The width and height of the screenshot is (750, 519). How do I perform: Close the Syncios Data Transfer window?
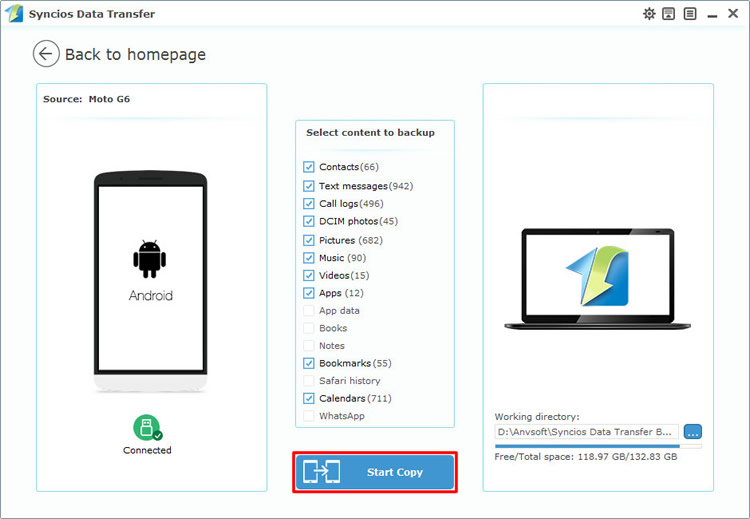click(733, 13)
